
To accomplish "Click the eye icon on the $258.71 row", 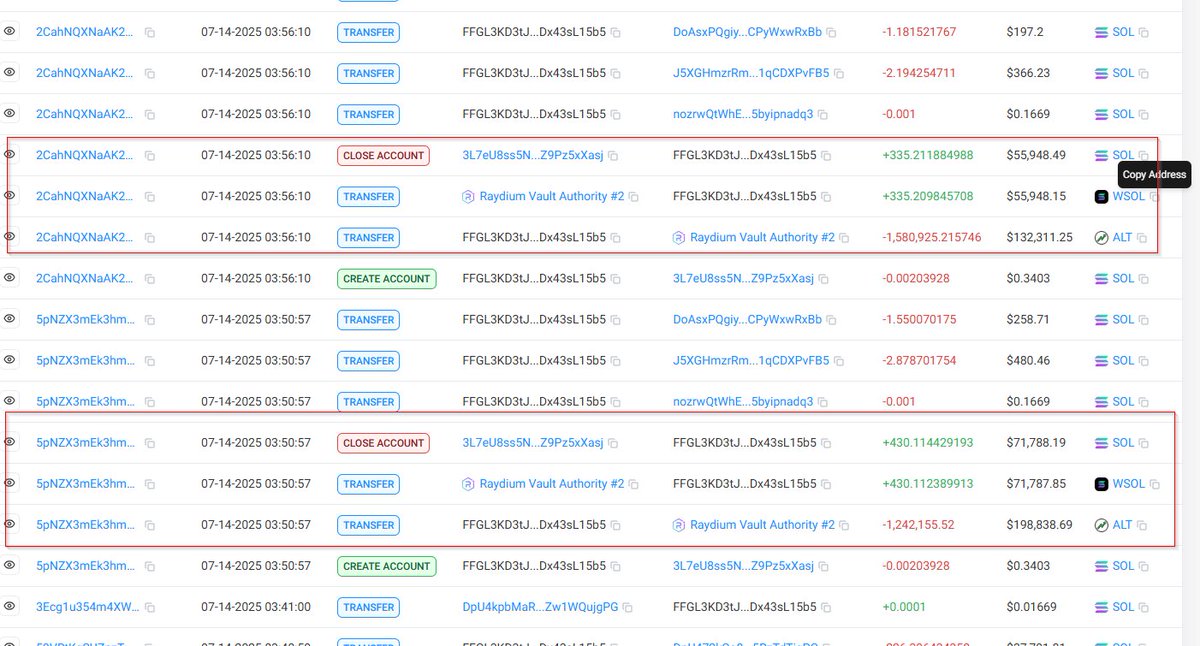I will coord(9,319).
